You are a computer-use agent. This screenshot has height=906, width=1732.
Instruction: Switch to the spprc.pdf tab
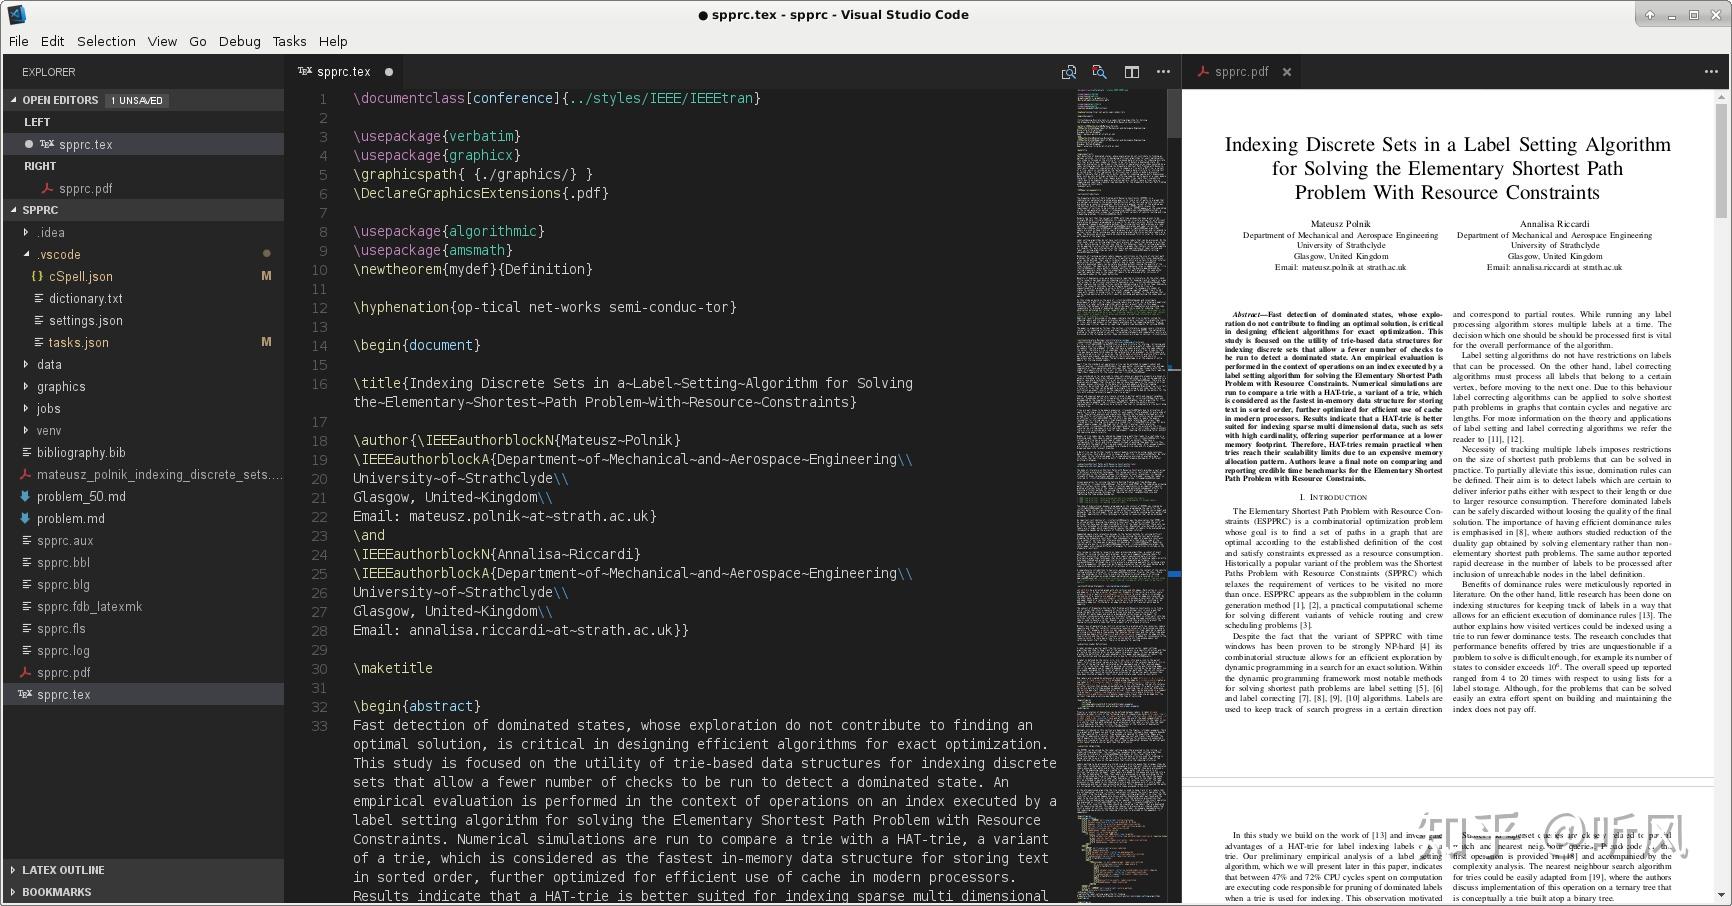[1243, 71]
